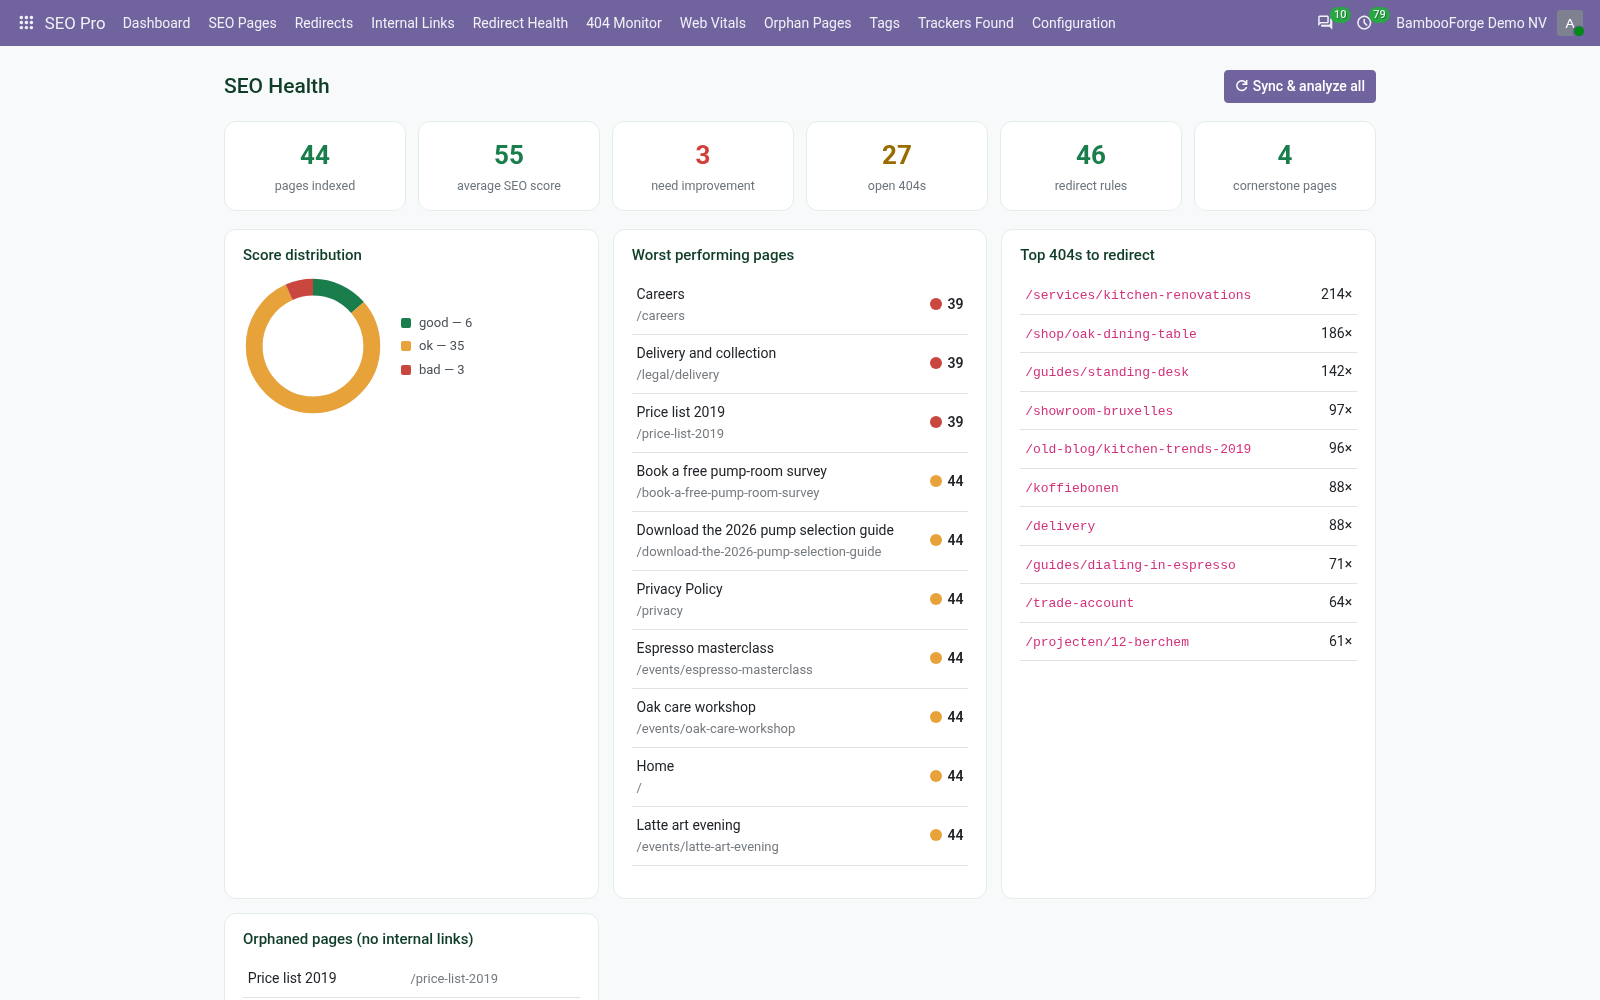Click the good — 6 legend label
This screenshot has height=1000, width=1600.
[445, 323]
